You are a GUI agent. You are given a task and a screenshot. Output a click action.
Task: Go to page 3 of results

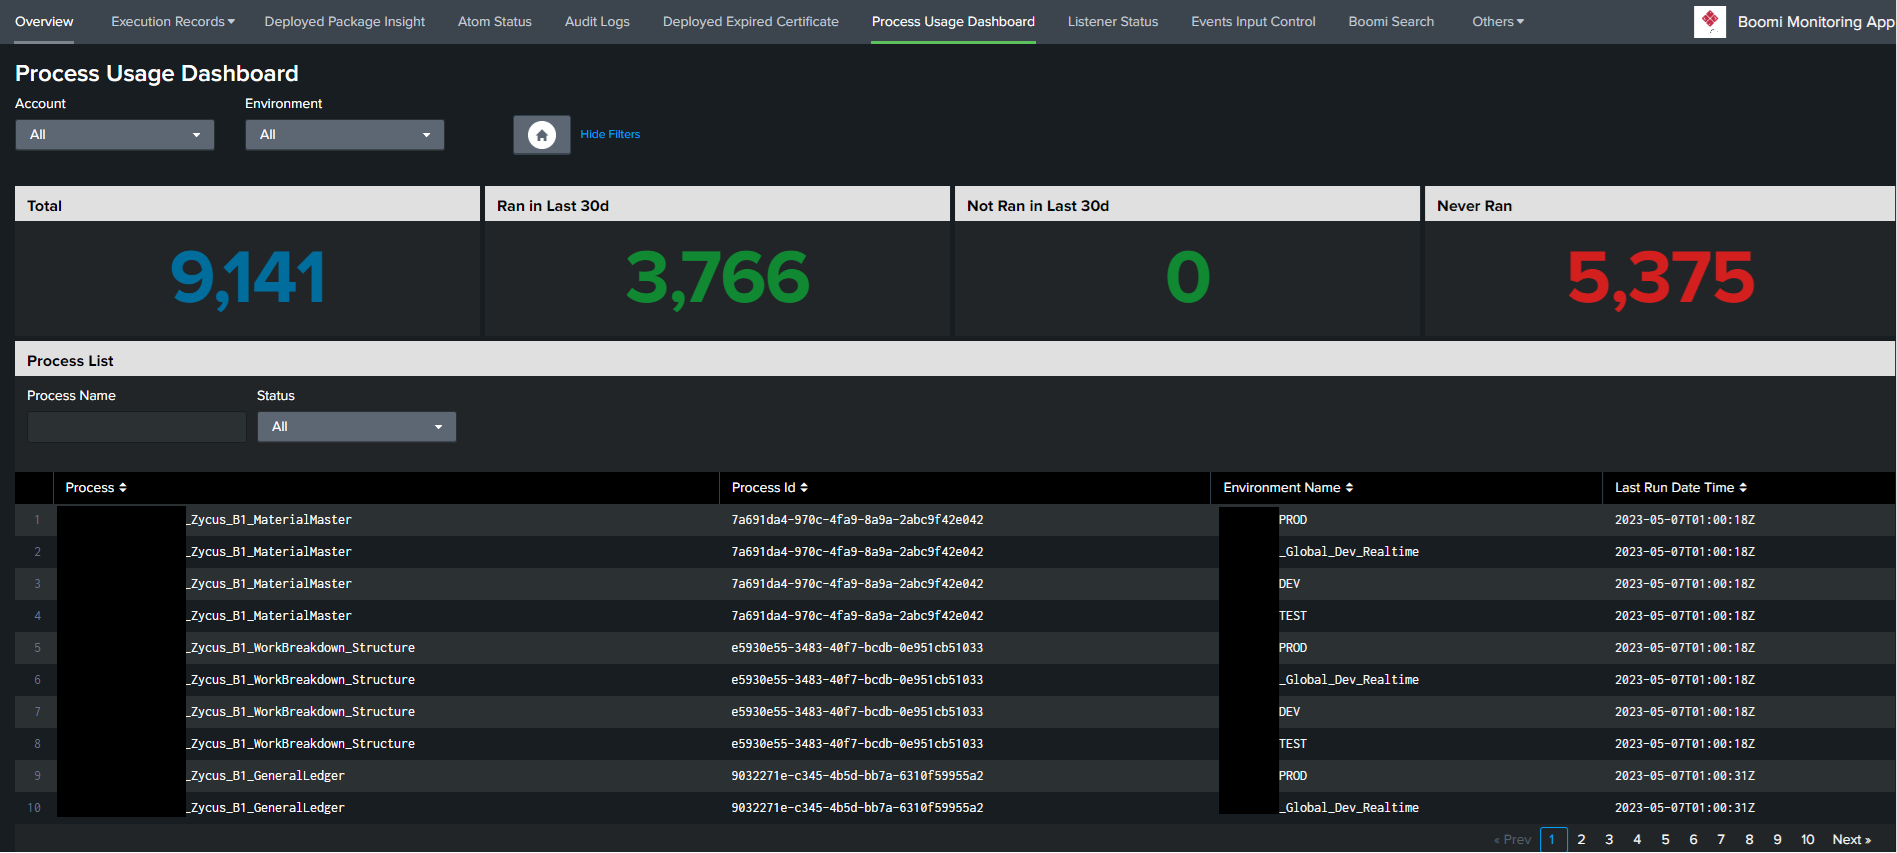[x=1609, y=840]
